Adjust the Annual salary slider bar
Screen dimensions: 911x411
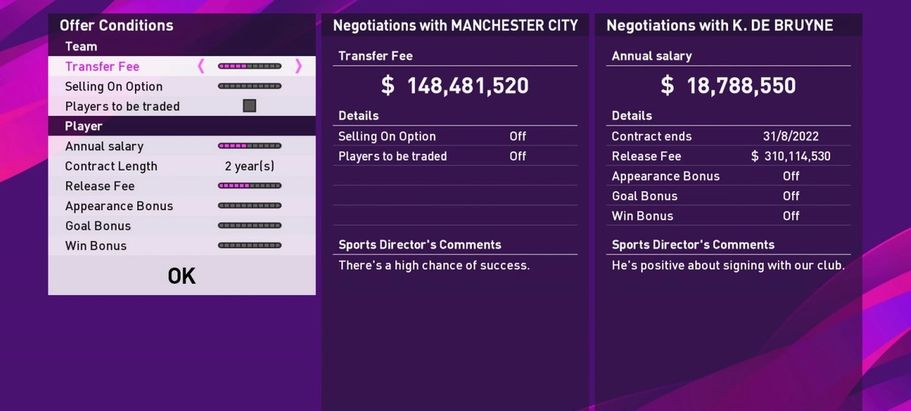point(249,146)
